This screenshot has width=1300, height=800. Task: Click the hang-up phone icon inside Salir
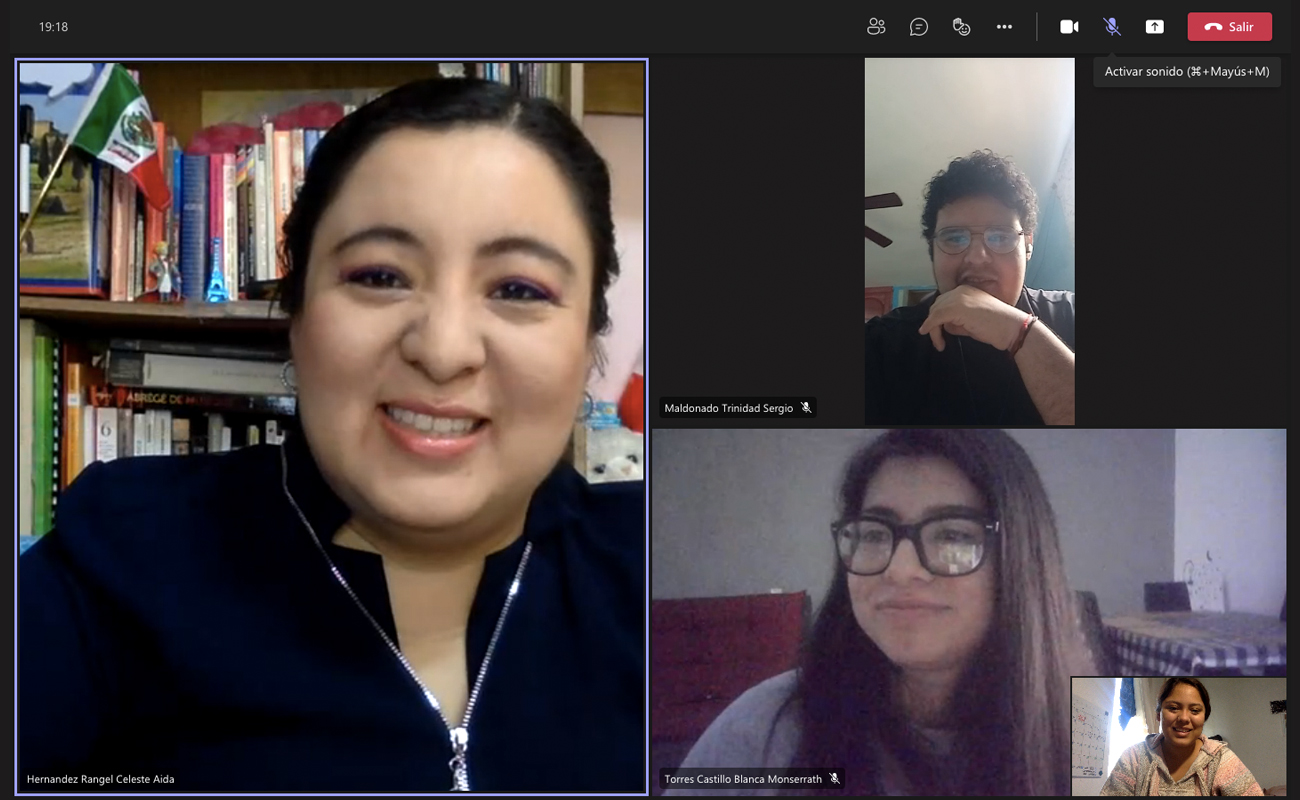click(x=1213, y=27)
